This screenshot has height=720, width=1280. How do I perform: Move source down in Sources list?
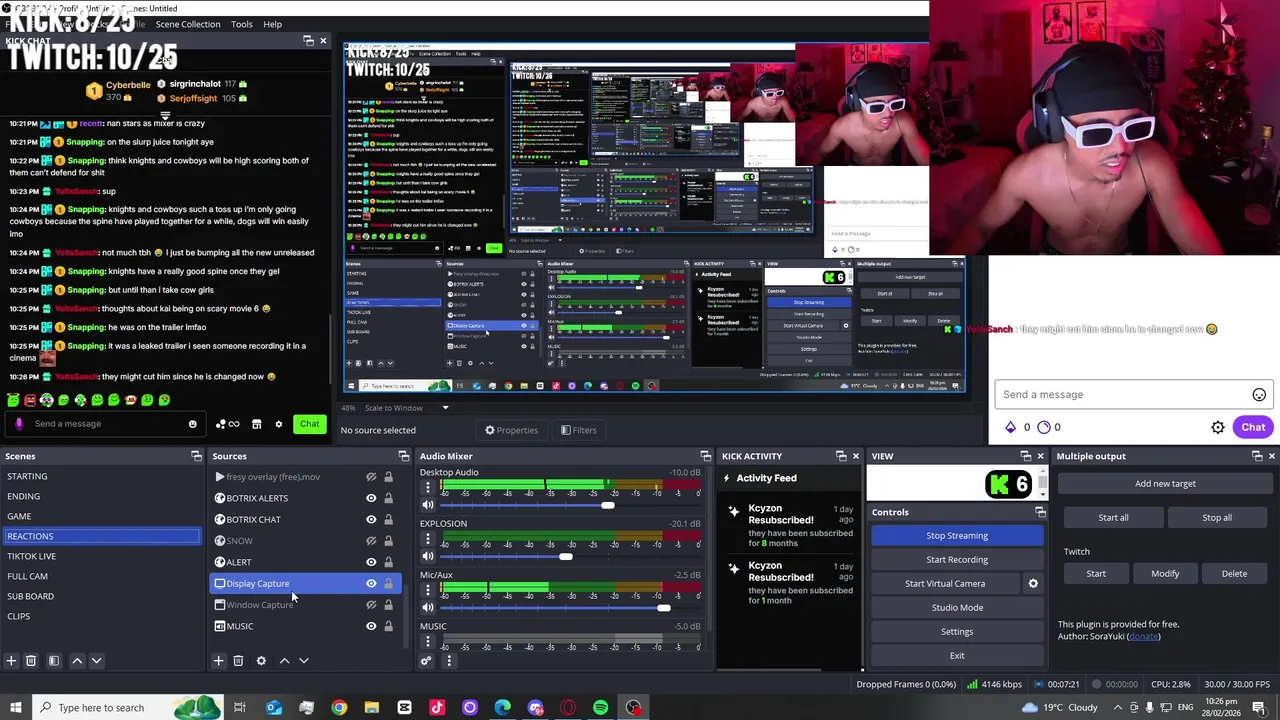pos(304,661)
